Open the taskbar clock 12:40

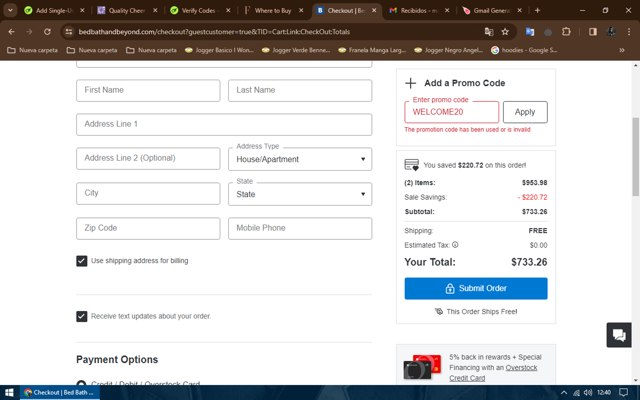click(604, 393)
